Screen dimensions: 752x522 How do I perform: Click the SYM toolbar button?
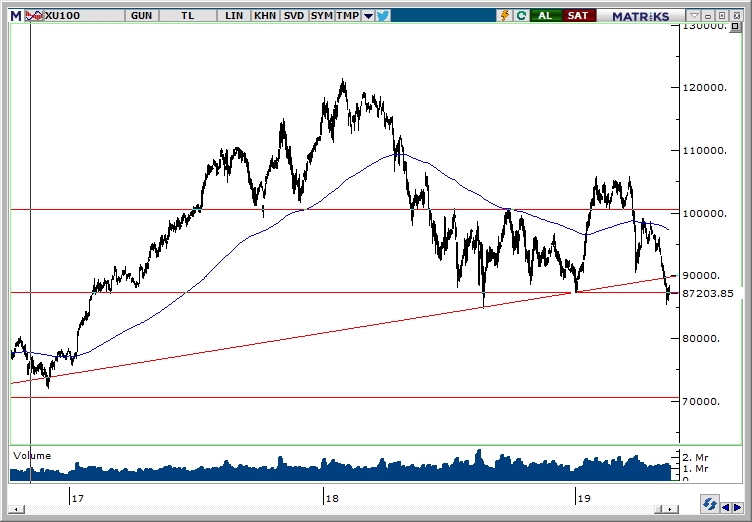coord(321,16)
